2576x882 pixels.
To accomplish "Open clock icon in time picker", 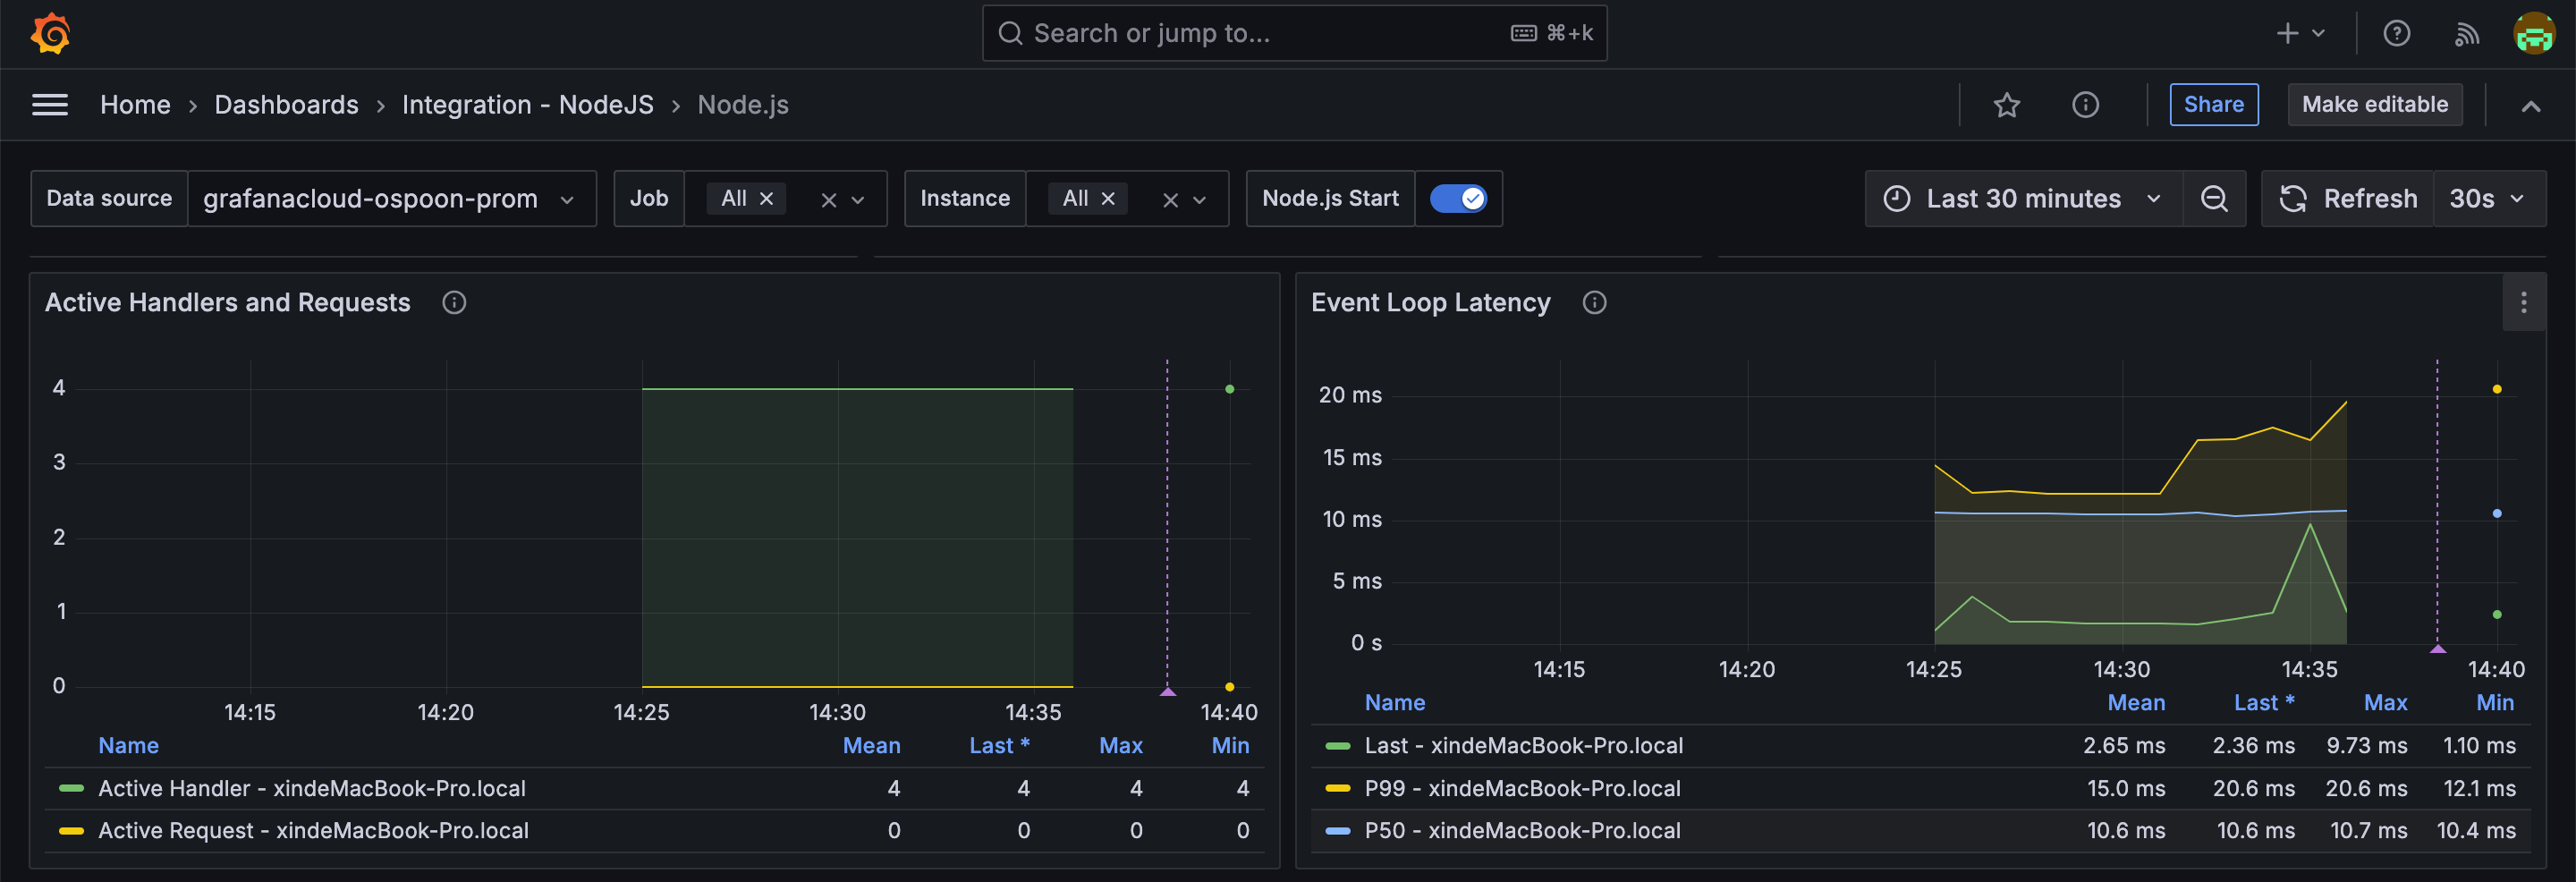I will 1896,198.
